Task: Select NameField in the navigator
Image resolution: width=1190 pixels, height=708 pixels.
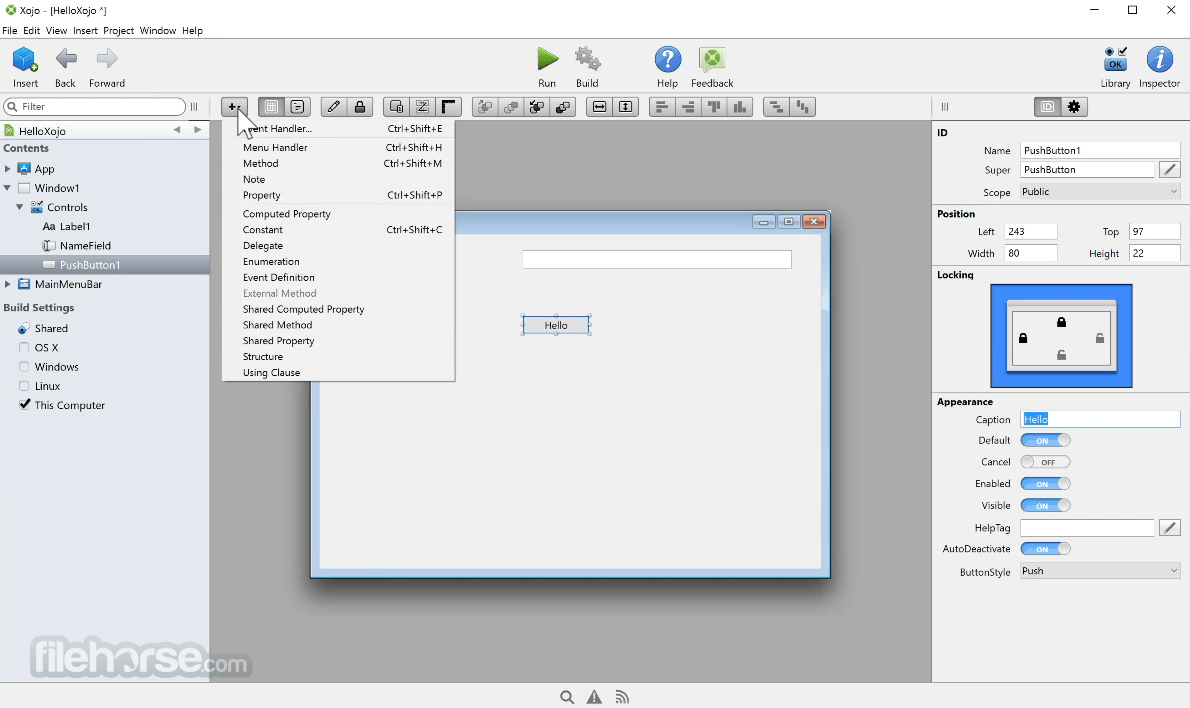Action: pos(85,245)
